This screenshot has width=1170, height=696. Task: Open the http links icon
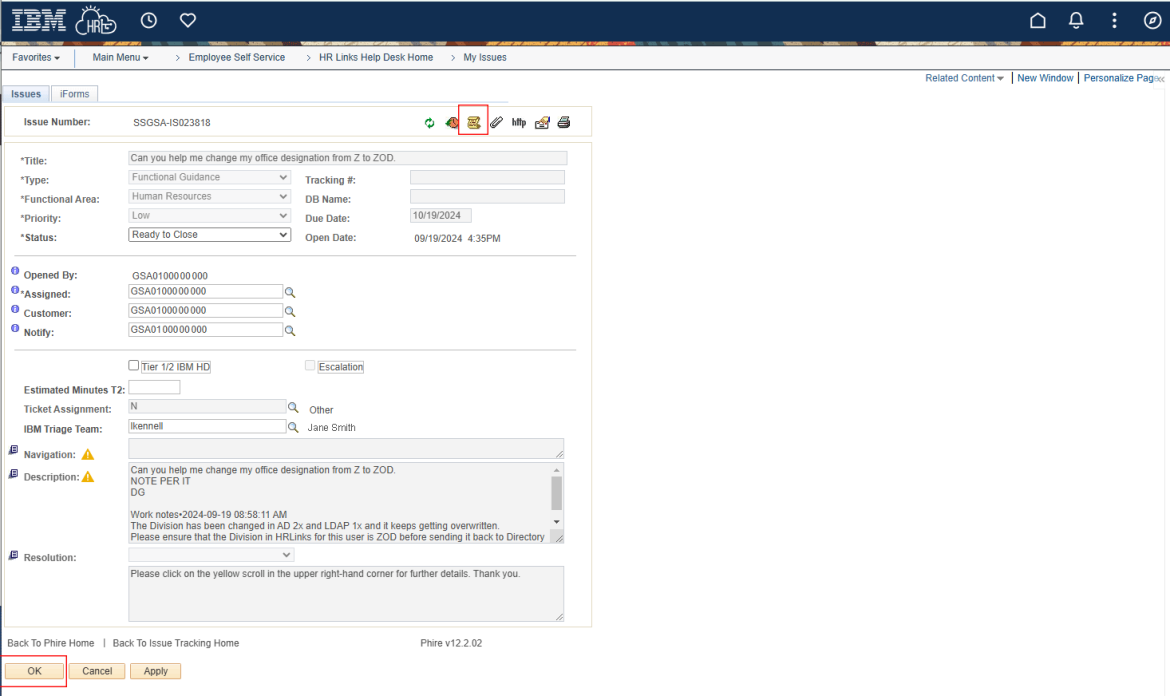(519, 123)
